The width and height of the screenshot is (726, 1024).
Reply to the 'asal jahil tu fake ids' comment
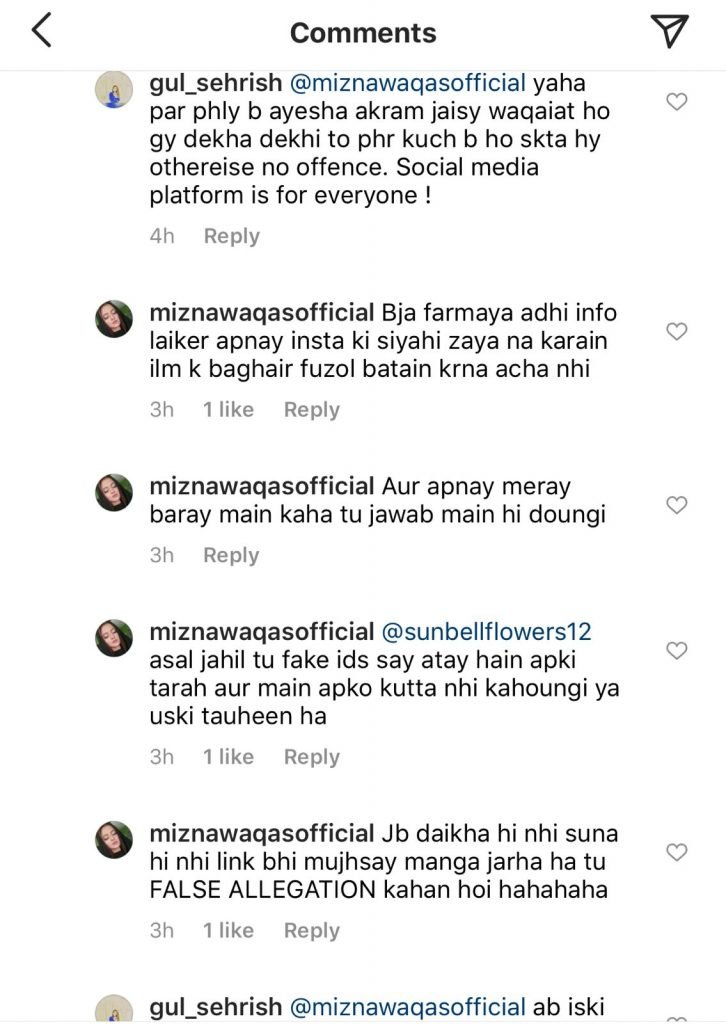click(311, 757)
